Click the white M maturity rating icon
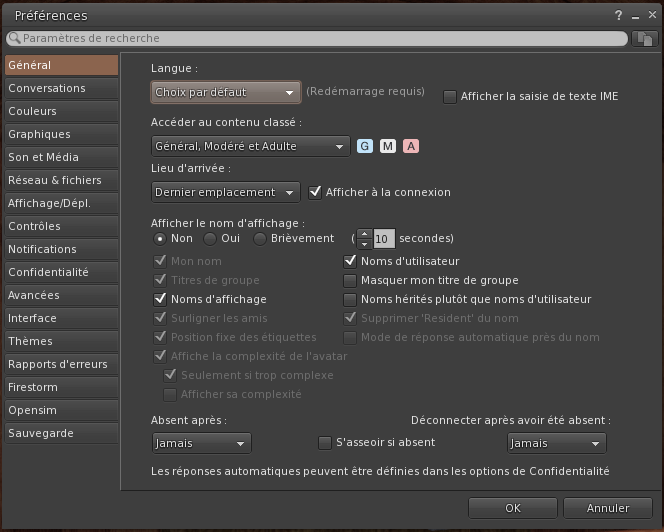664x532 pixels. (x=388, y=147)
